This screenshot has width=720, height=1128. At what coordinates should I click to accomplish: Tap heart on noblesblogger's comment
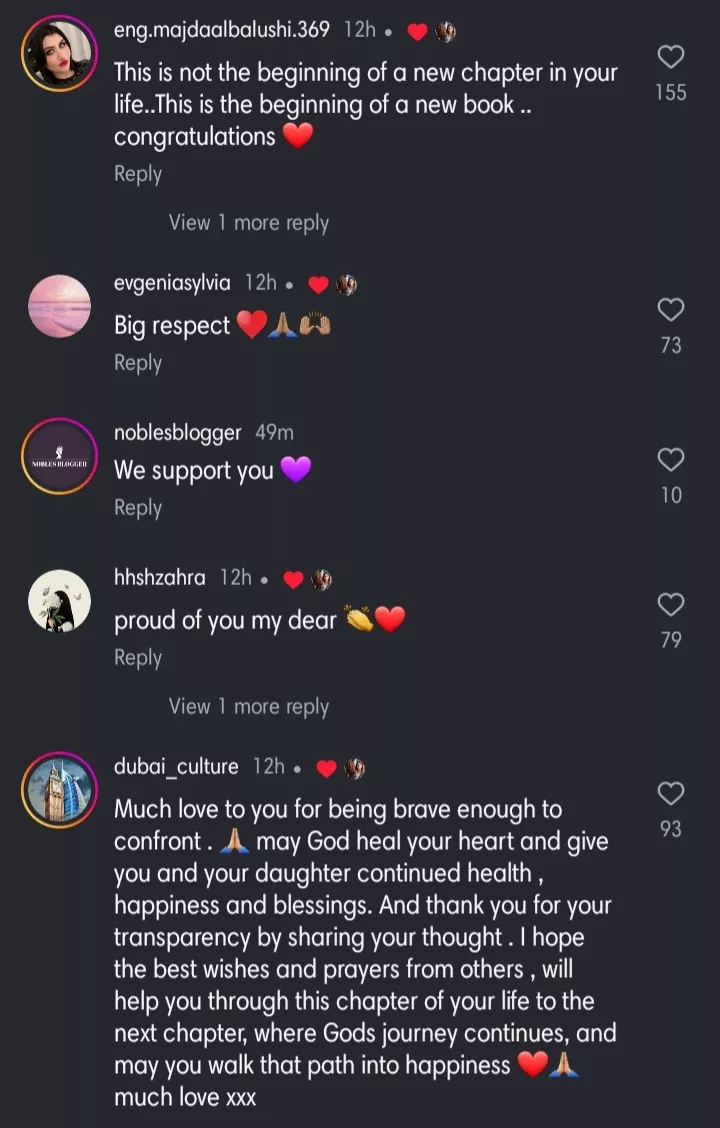click(x=670, y=460)
